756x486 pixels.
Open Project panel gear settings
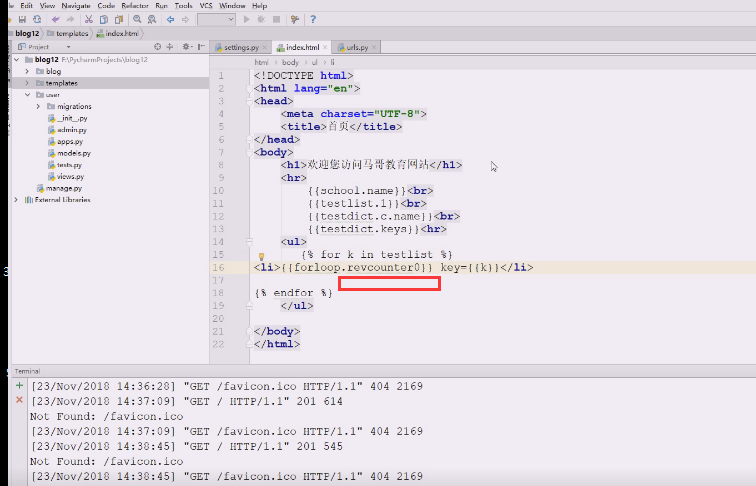[187, 47]
